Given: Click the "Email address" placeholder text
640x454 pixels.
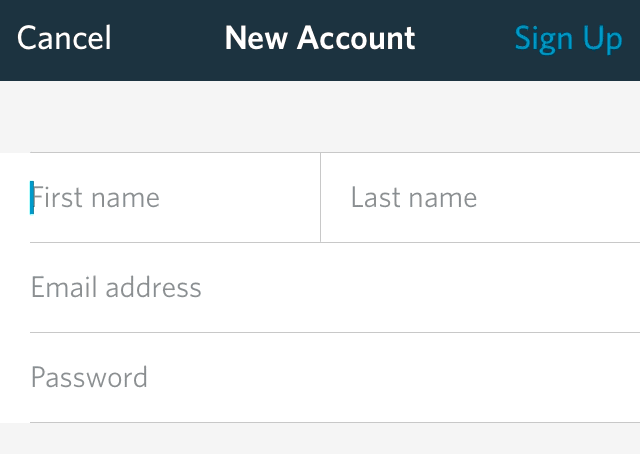Looking at the screenshot, I should 116,288.
